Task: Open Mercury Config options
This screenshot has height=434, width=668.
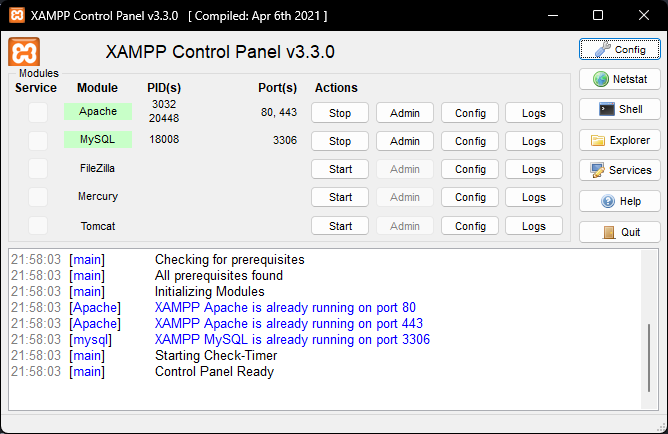Action: coord(470,197)
